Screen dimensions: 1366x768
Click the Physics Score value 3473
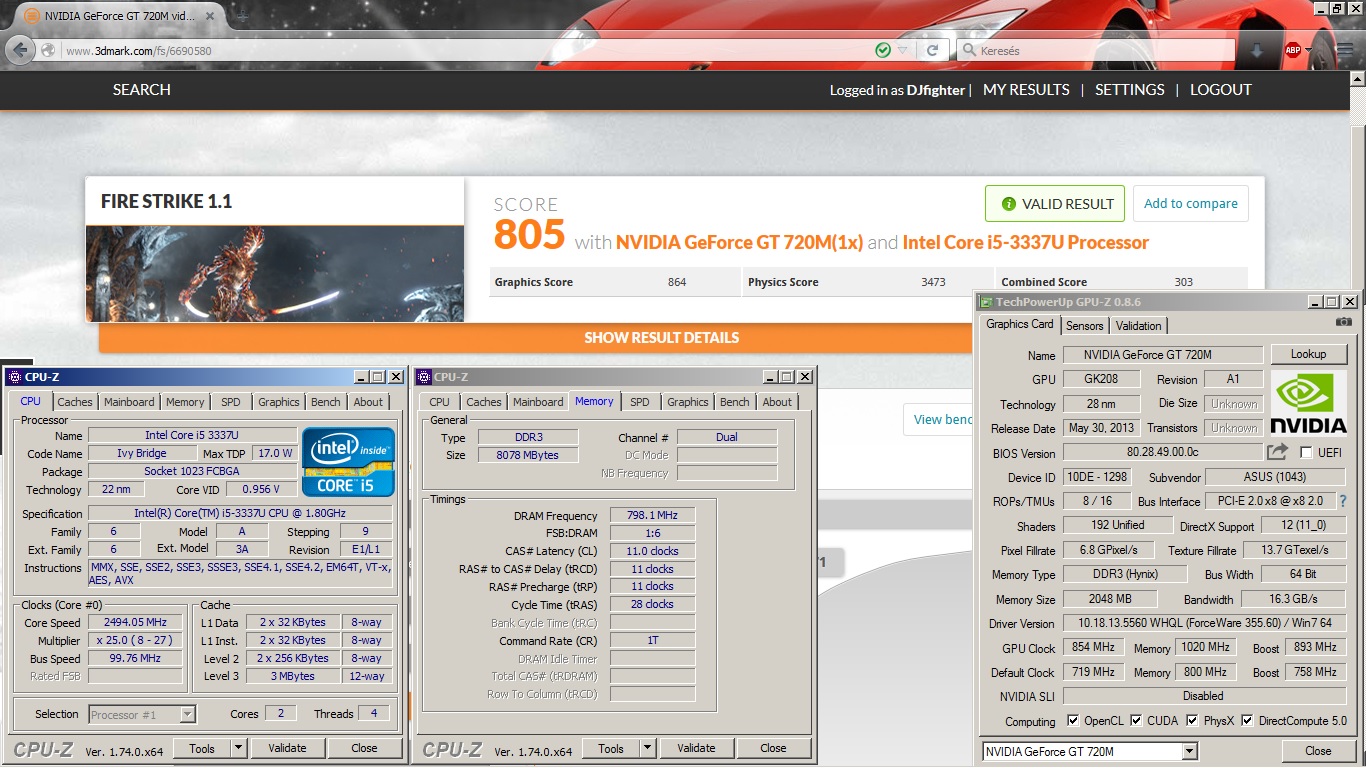[933, 282]
